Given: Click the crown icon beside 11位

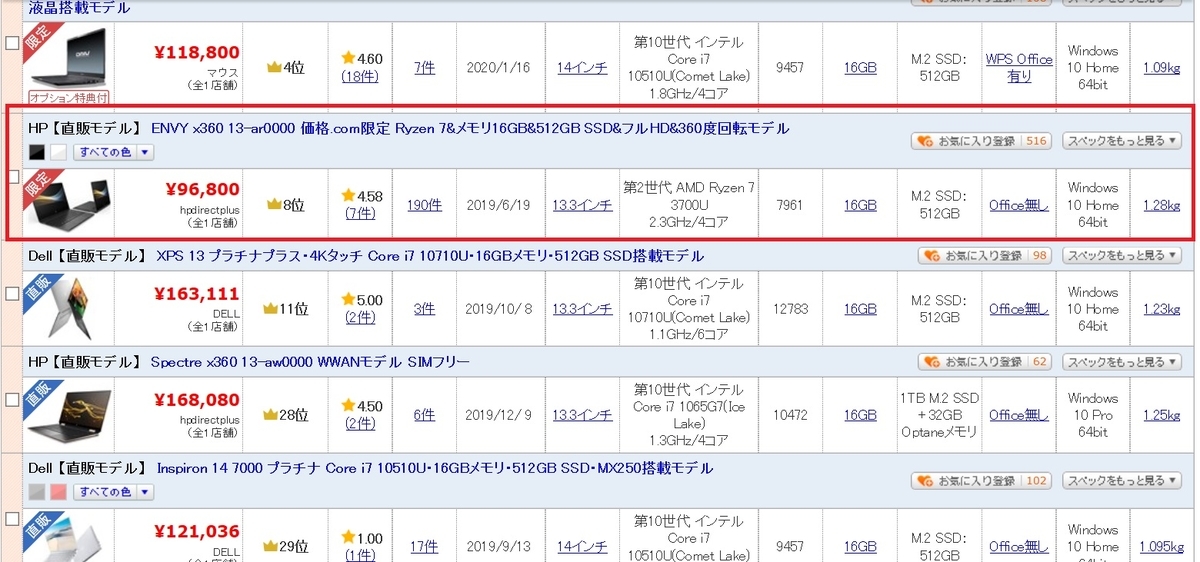Looking at the screenshot, I should 270,309.
